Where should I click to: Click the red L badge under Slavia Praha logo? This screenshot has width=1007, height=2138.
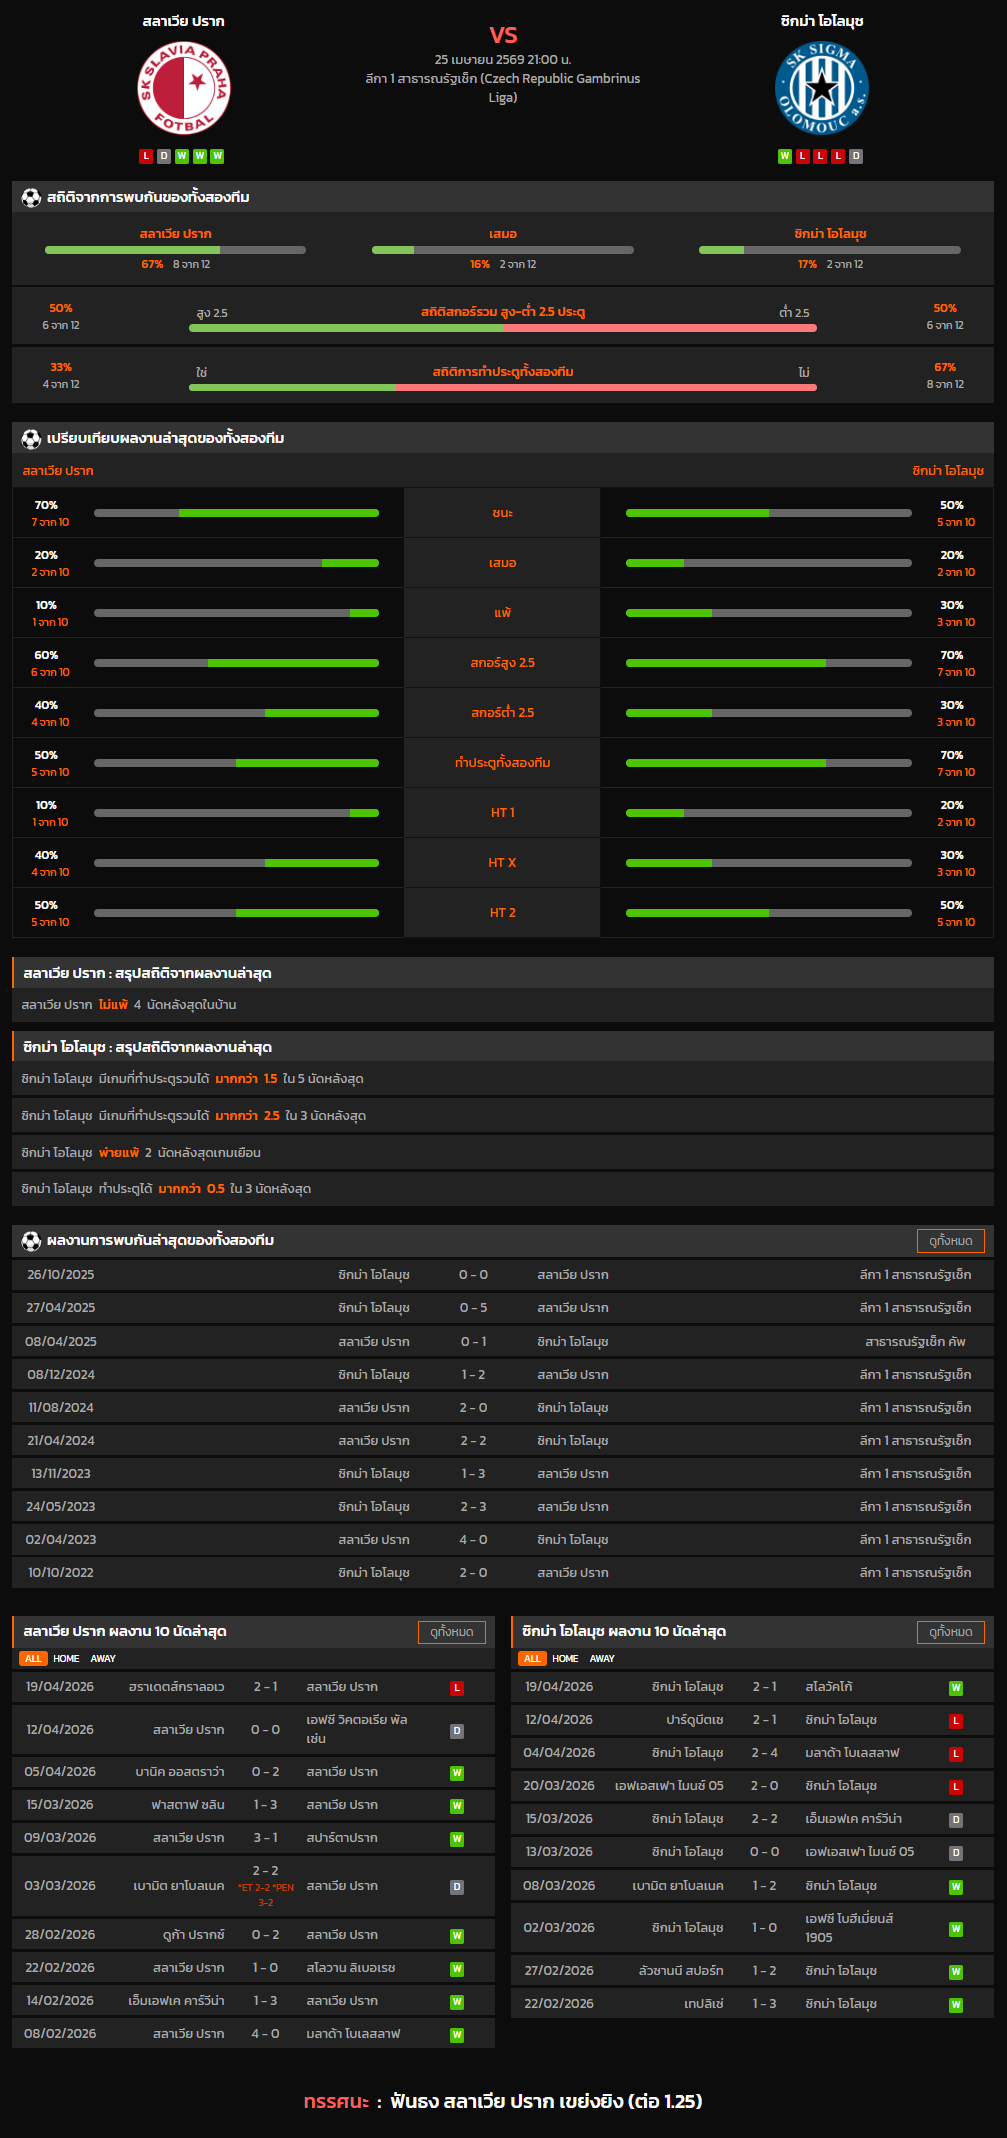(146, 156)
